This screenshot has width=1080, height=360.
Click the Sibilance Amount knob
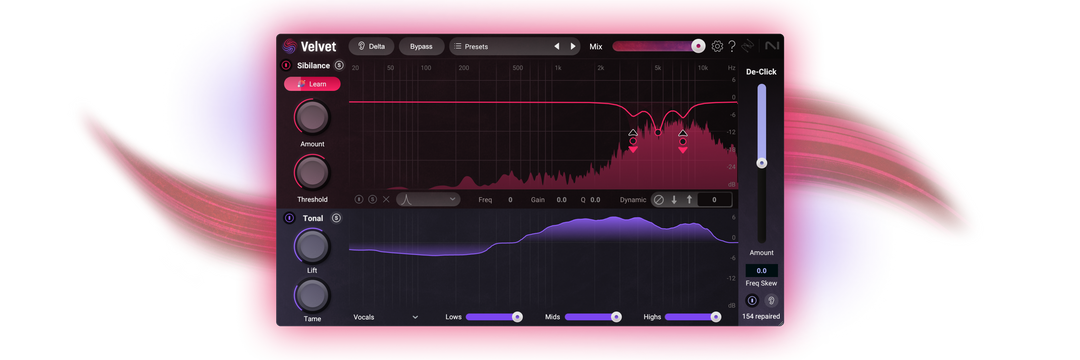[313, 117]
